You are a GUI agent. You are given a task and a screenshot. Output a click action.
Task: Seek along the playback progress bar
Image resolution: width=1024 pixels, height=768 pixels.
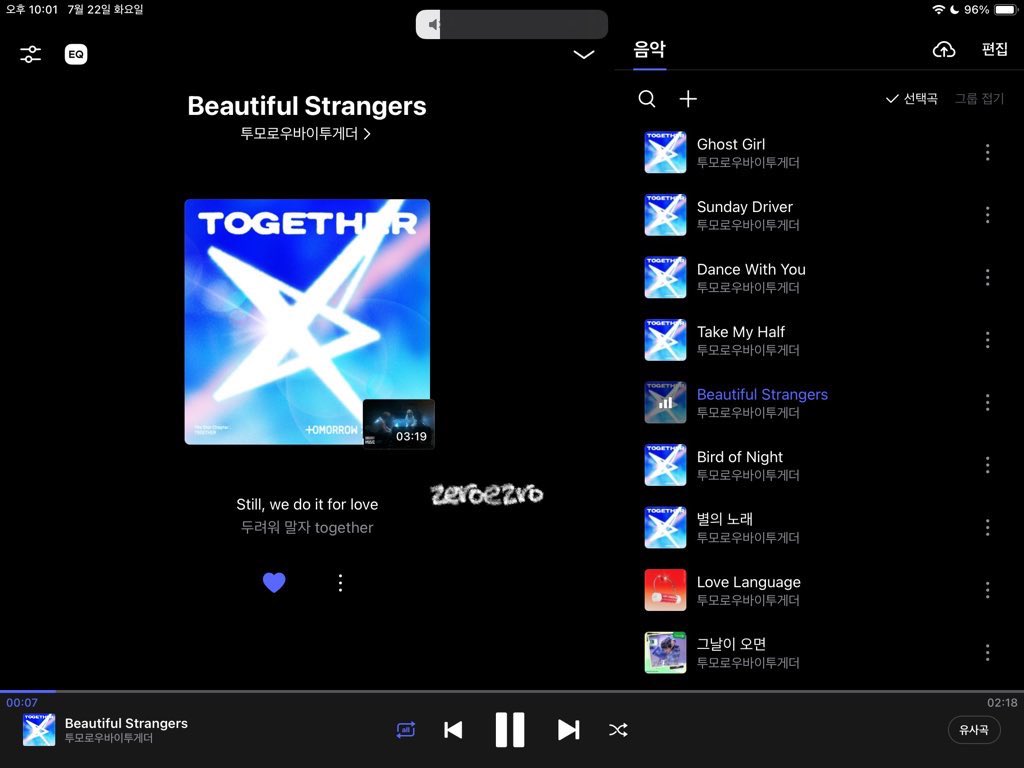(512, 691)
